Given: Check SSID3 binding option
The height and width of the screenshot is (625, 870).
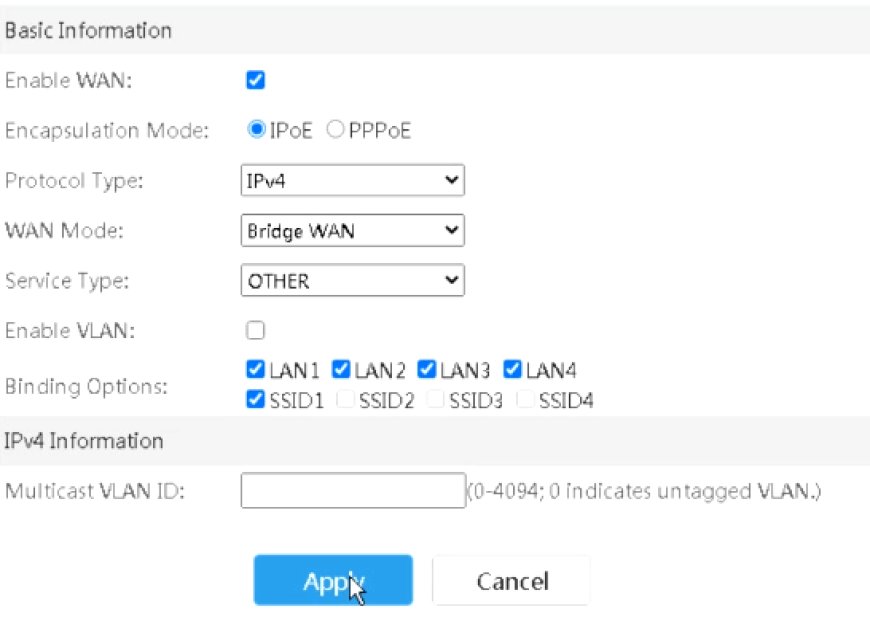Looking at the screenshot, I should tap(435, 399).
